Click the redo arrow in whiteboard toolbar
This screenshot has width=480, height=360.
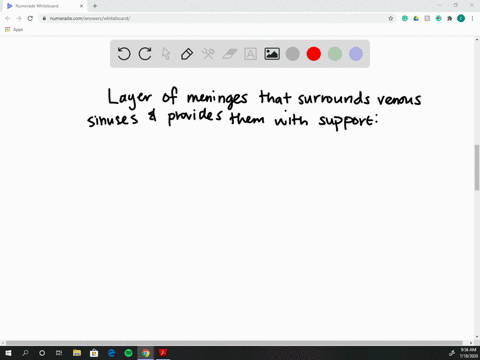coord(145,54)
